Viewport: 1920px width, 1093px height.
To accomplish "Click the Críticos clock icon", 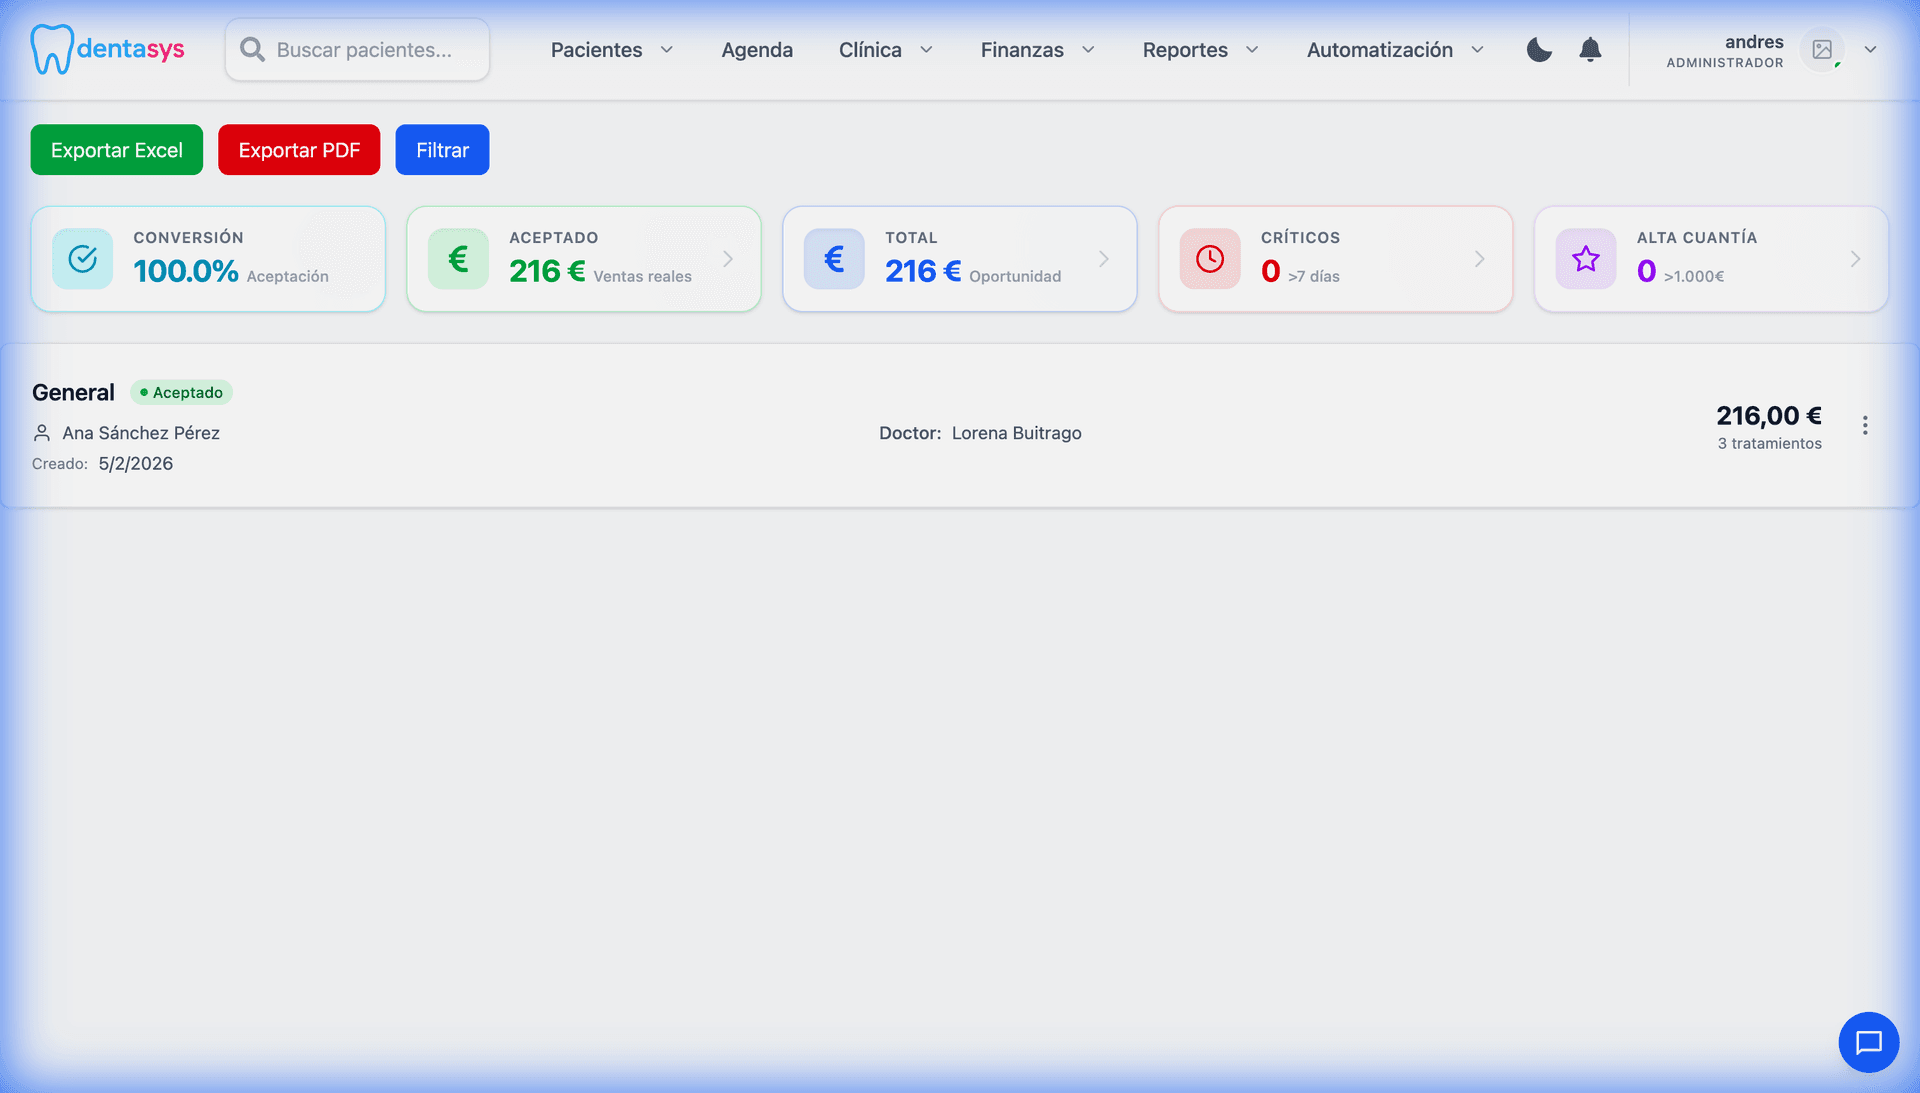I will click(x=1210, y=259).
